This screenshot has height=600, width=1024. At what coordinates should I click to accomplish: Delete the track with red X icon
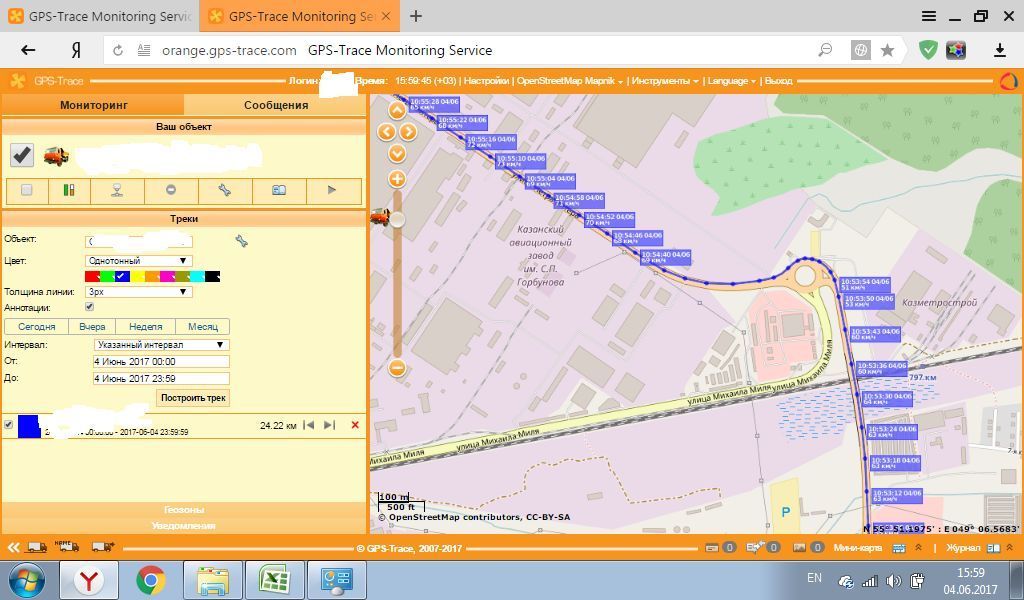click(x=354, y=425)
